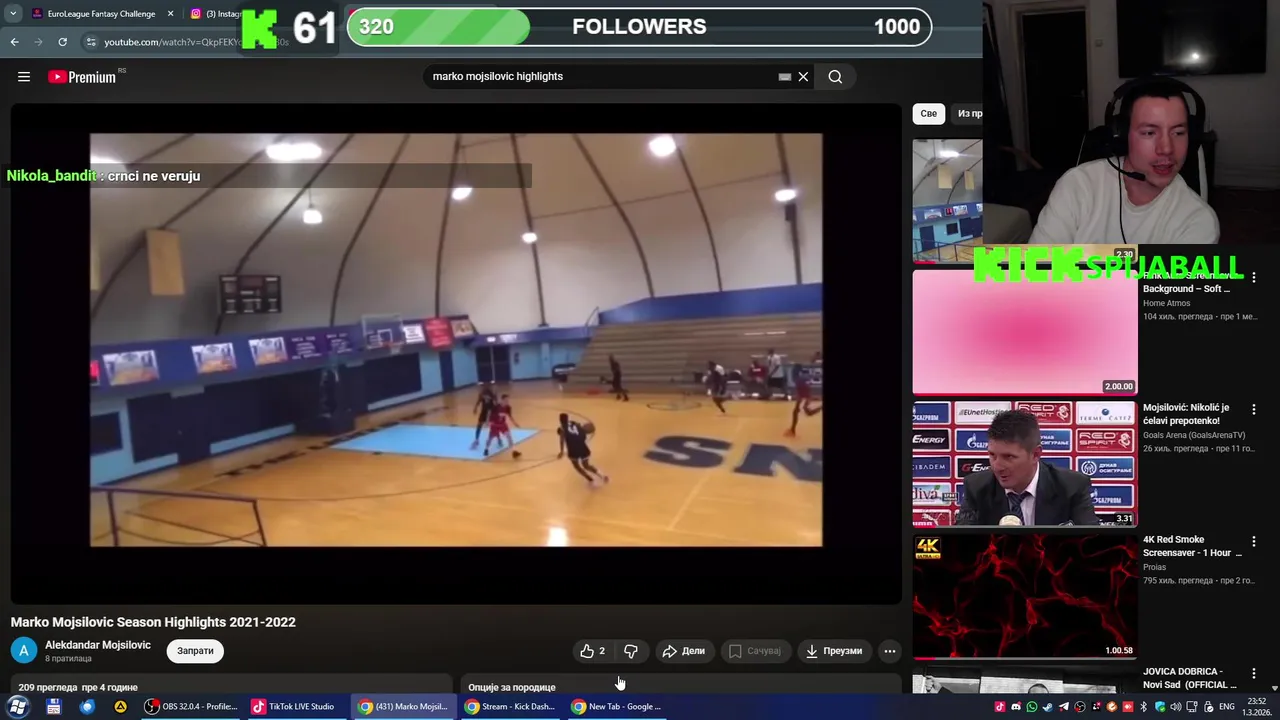
Task: Switch to Stream - Kick Dashboard taskbar window
Action: point(510,707)
